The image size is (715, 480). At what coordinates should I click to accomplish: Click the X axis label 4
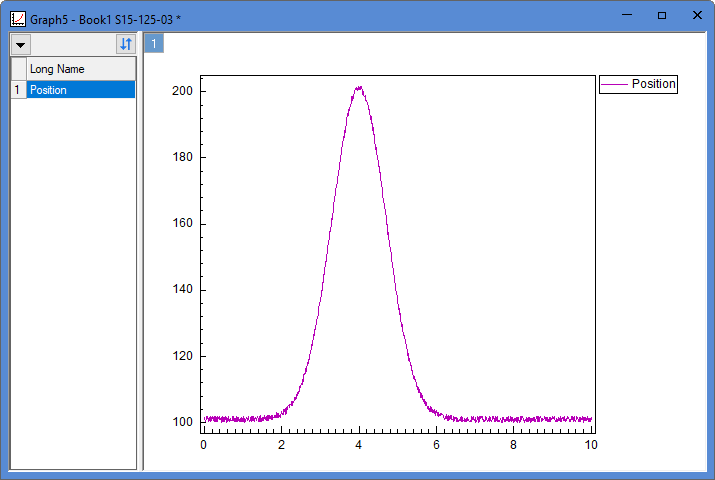359,445
